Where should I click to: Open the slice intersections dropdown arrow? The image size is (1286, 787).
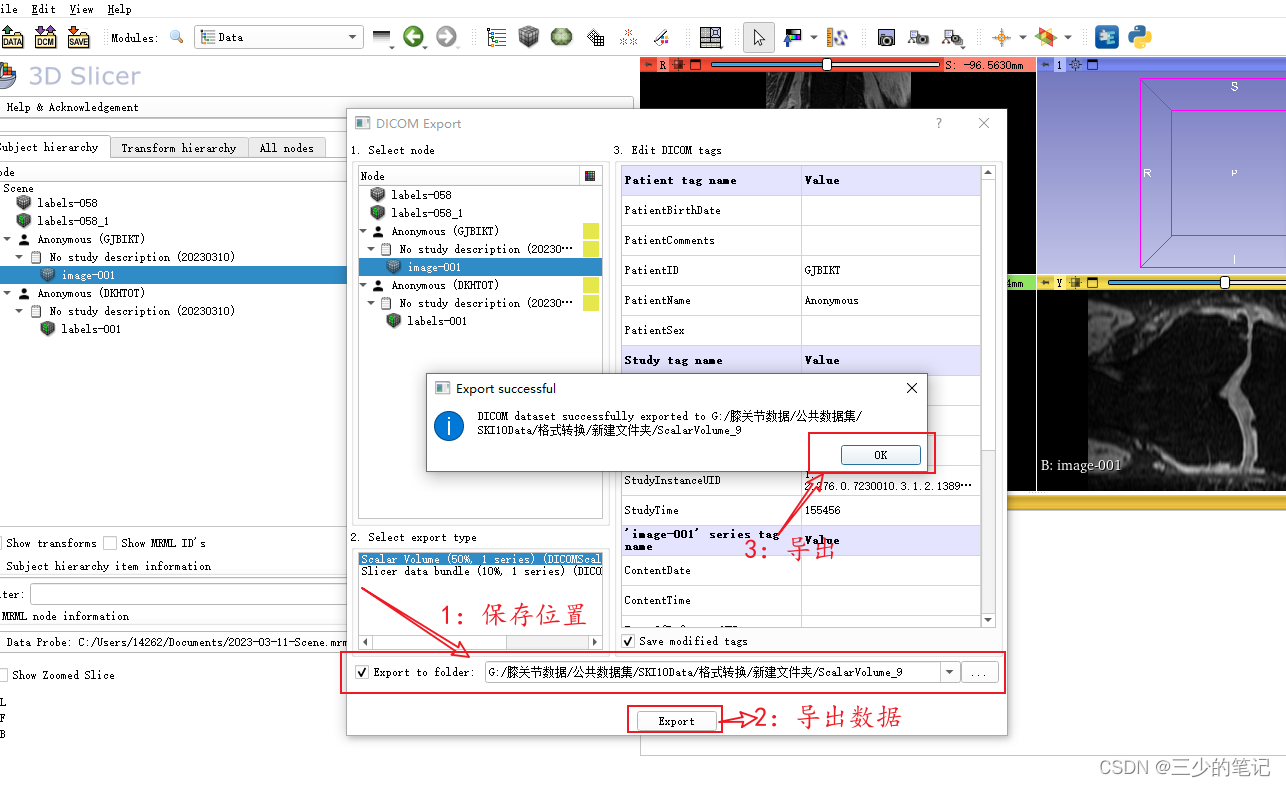(1068, 38)
